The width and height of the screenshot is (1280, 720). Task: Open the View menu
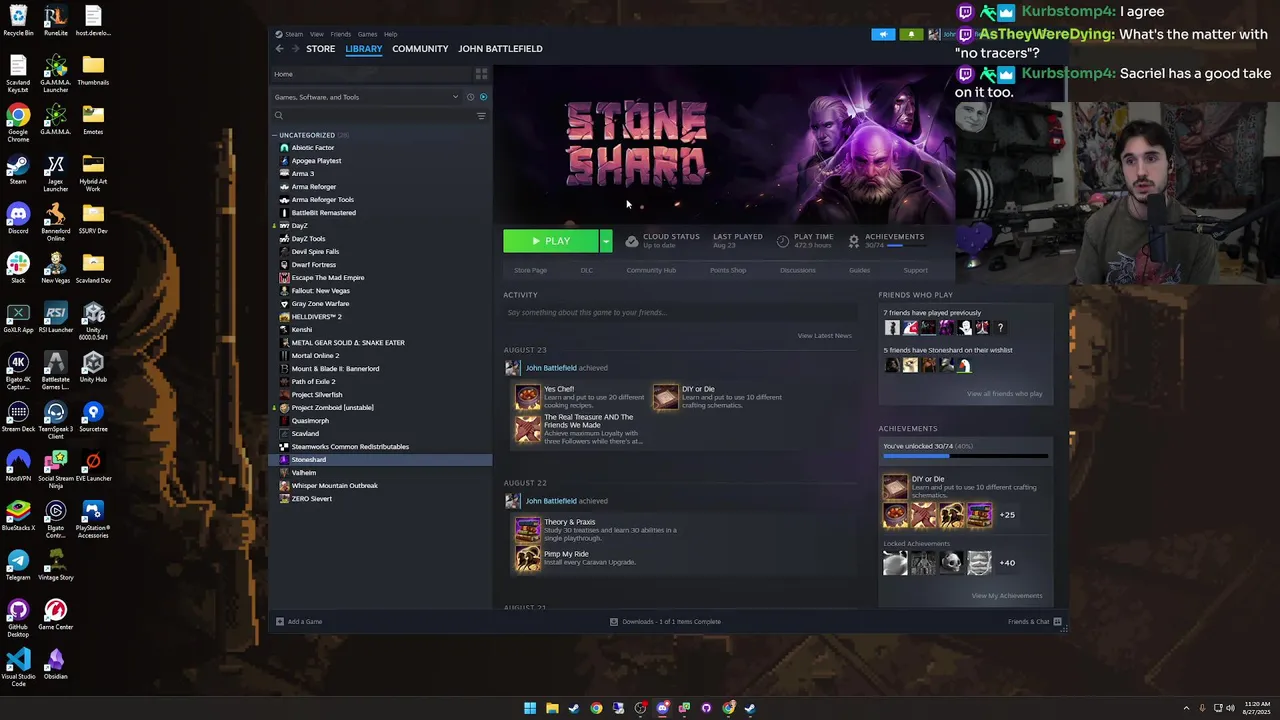pyautogui.click(x=316, y=34)
